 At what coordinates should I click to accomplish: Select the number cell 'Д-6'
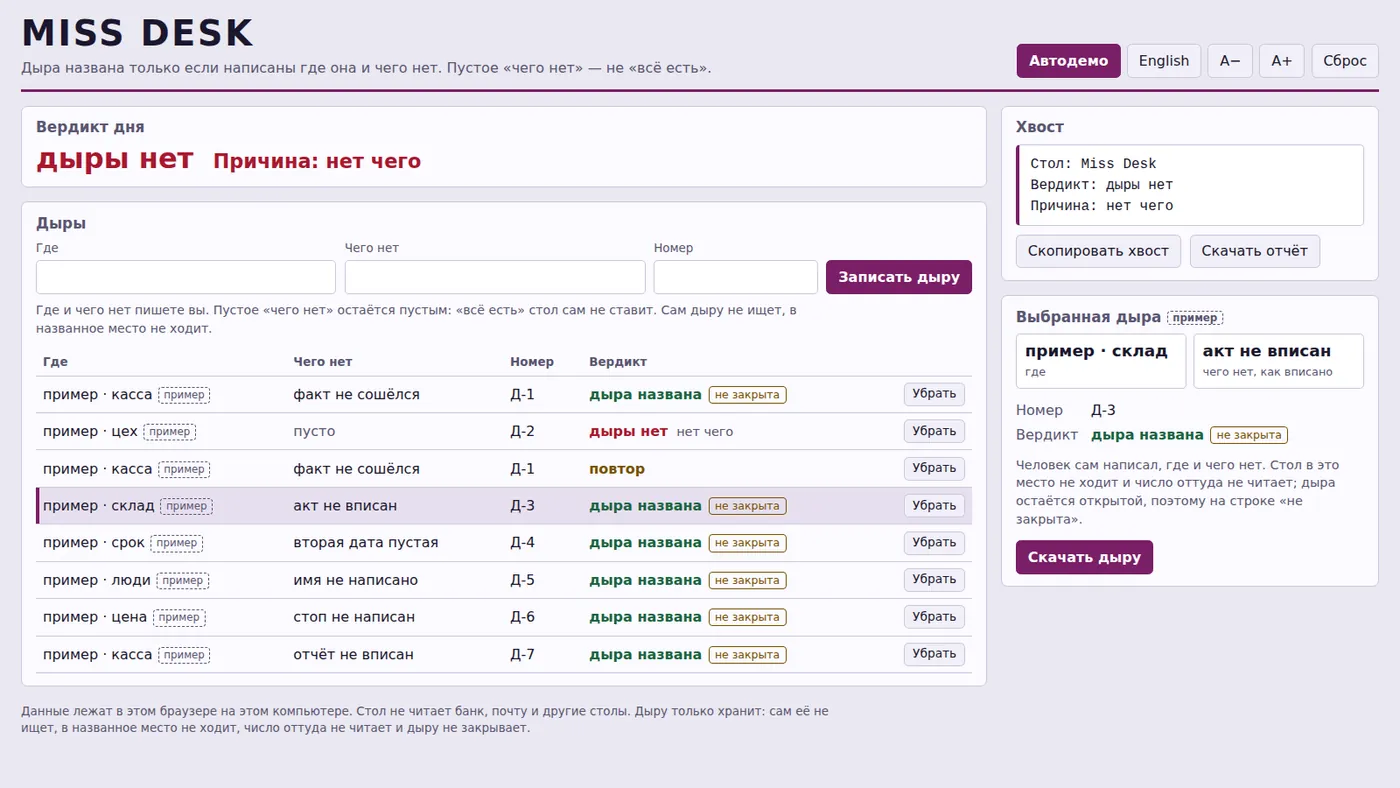(523, 617)
